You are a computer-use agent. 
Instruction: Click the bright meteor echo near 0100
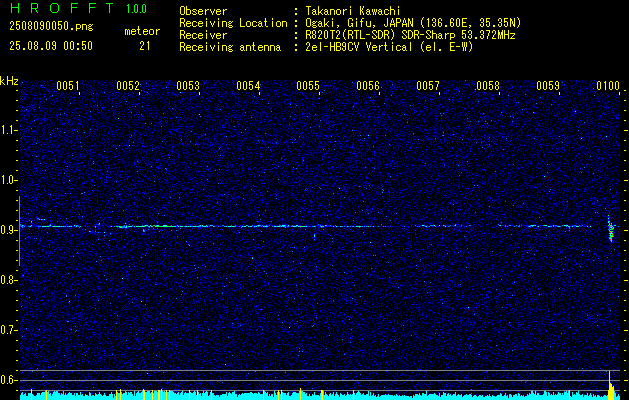click(611, 229)
